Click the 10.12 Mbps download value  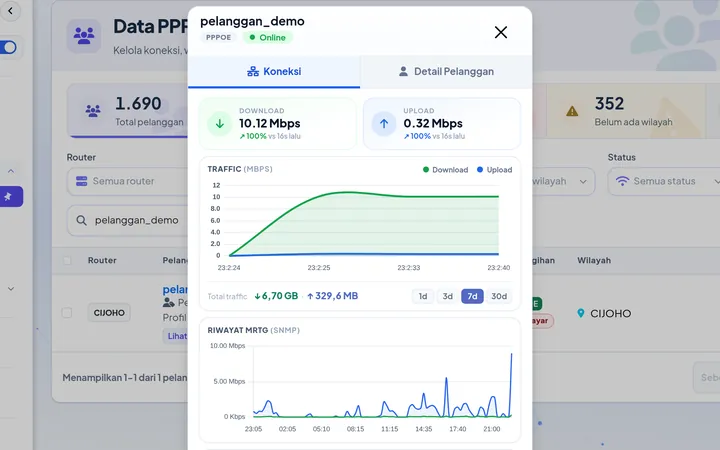(x=270, y=124)
